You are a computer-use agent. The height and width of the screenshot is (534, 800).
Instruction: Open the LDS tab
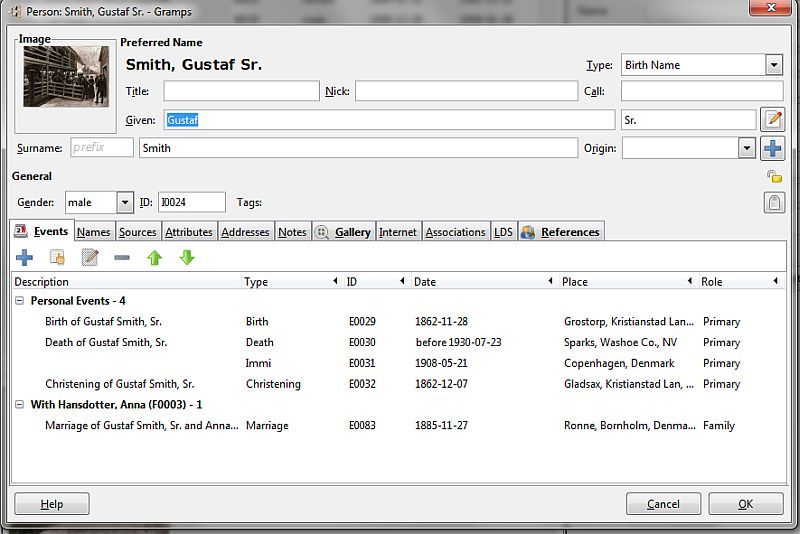pos(504,232)
